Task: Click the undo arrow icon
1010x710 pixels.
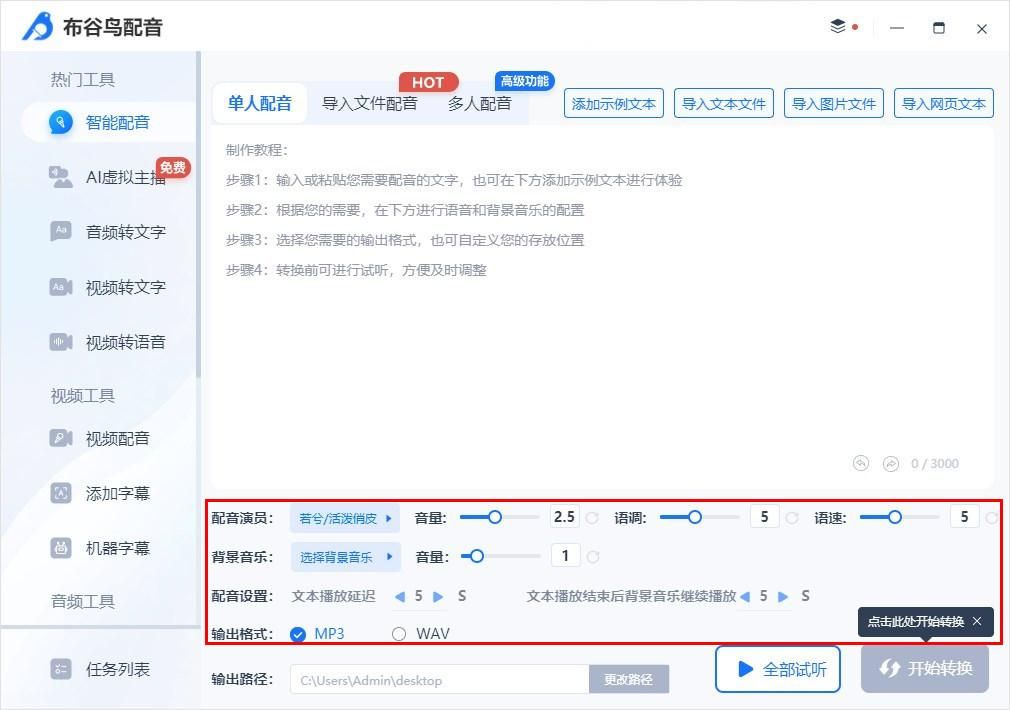Action: pyautogui.click(x=861, y=463)
